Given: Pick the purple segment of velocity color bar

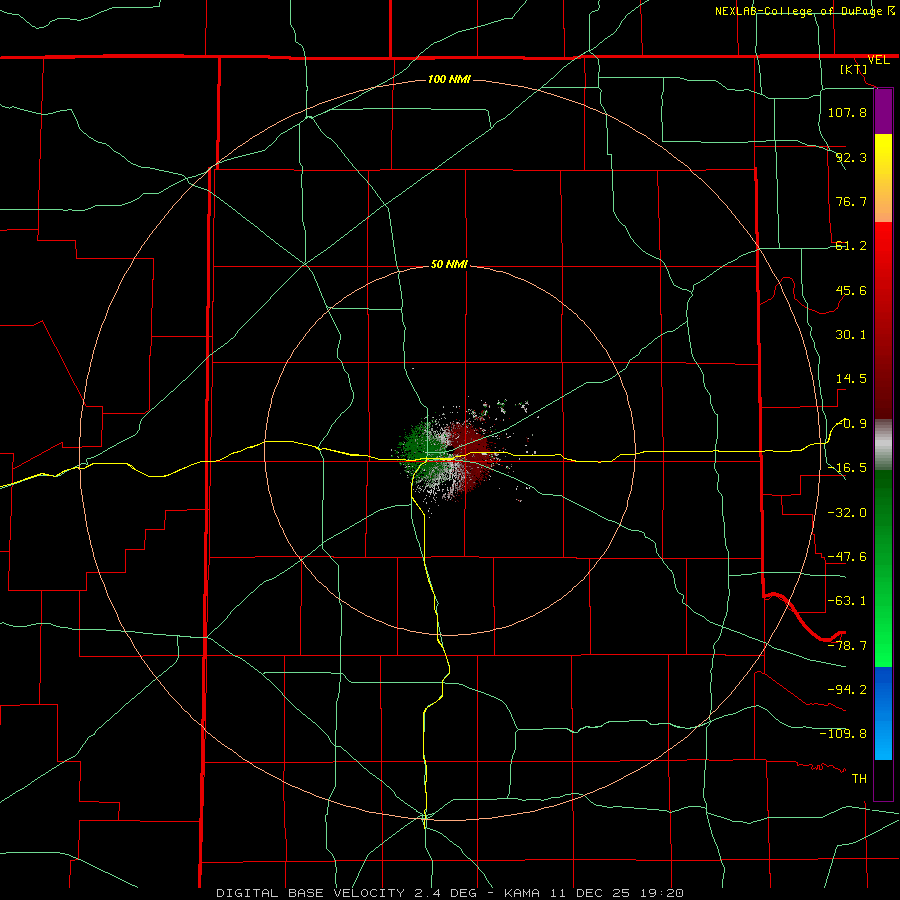Looking at the screenshot, I should [x=883, y=111].
